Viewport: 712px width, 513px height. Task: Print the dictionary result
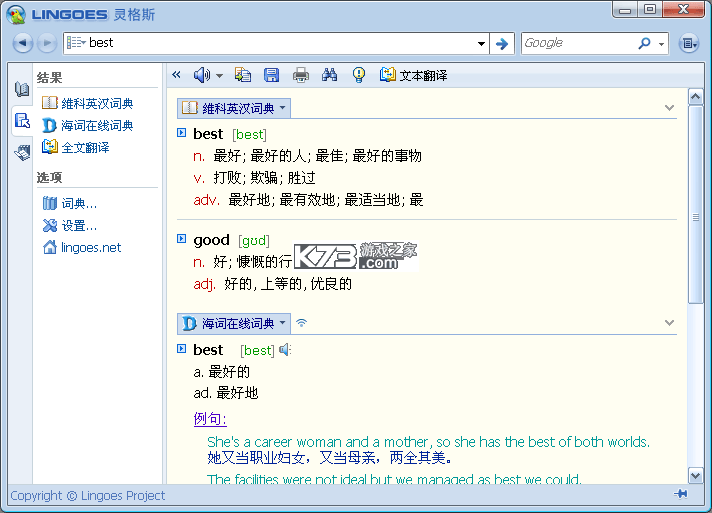301,75
